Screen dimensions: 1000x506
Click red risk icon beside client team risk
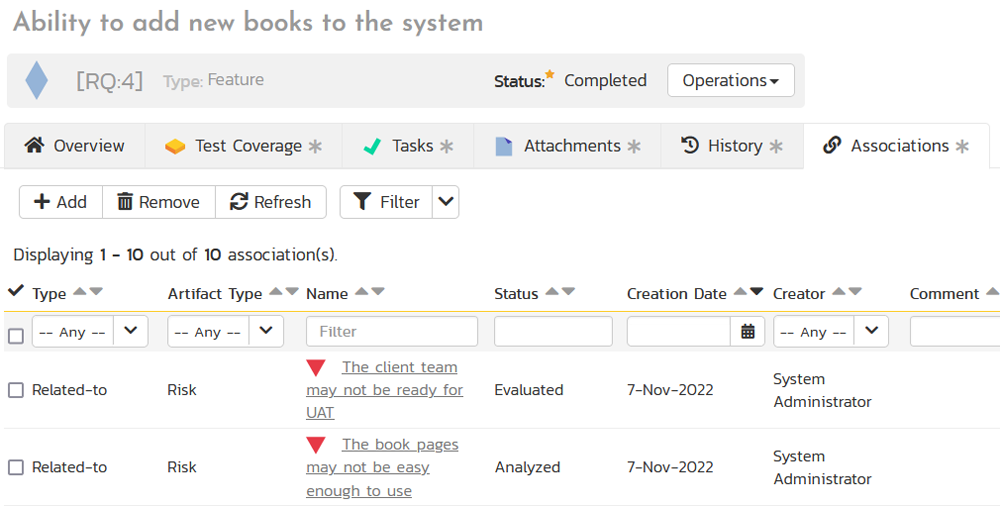pyautogui.click(x=316, y=368)
